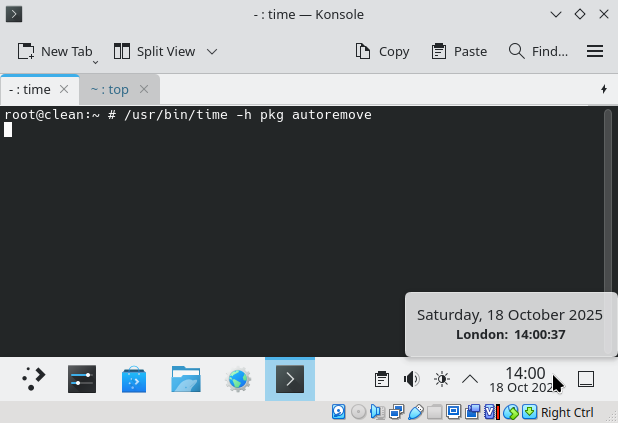Screen dimensions: 618x423
Task: Click the show desktop button
Action: tap(587, 379)
